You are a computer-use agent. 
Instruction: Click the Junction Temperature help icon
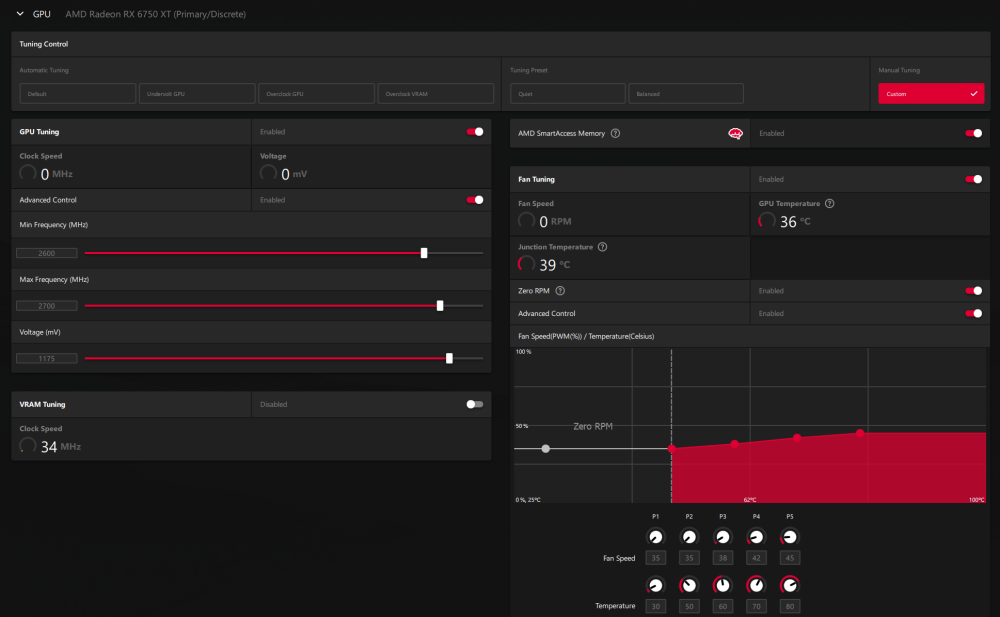(602, 246)
